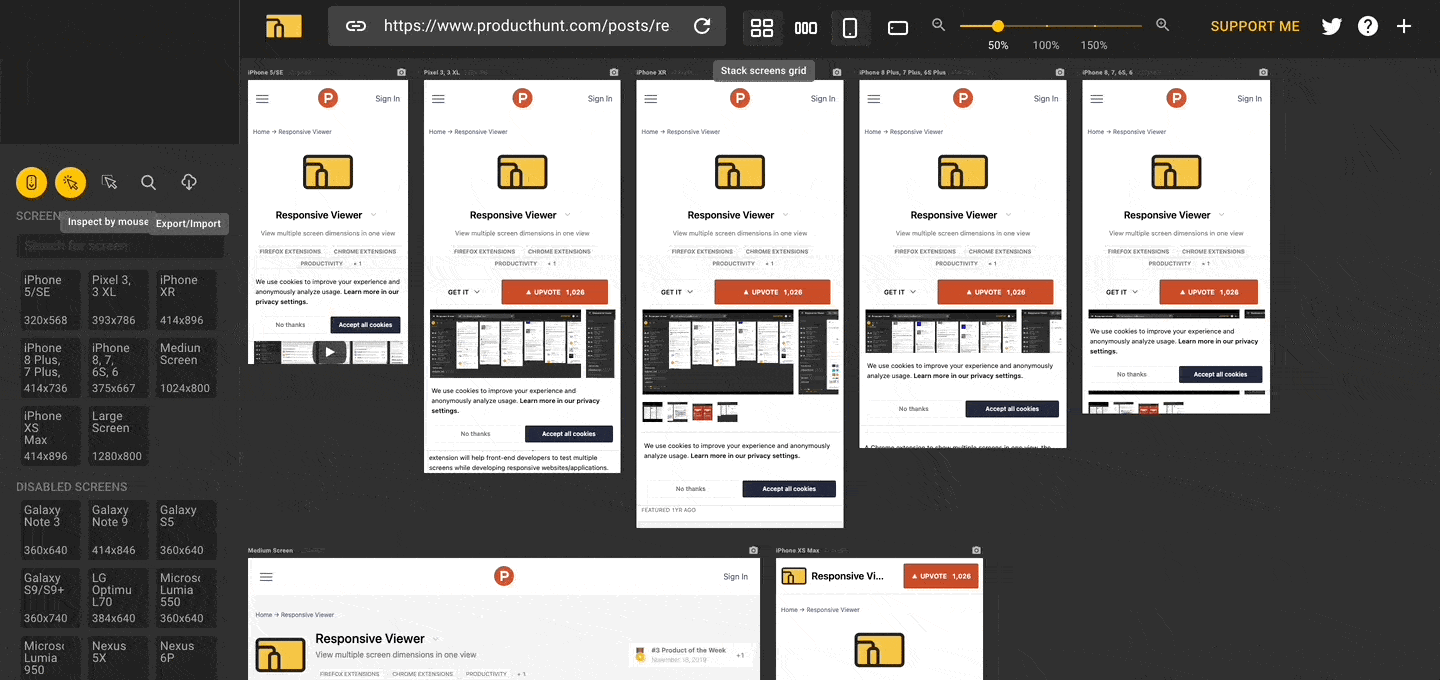Click the zoom out magnifier icon
This screenshot has height=680, width=1440.
point(938,25)
